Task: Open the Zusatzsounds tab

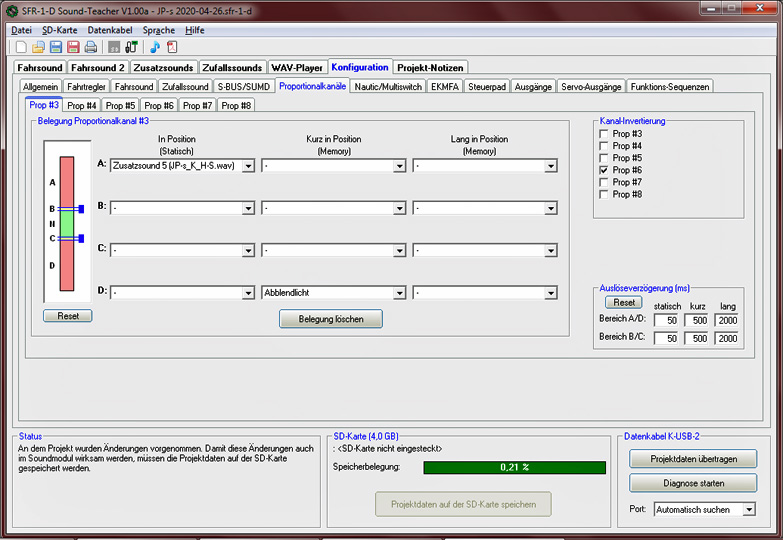Action: (x=163, y=67)
